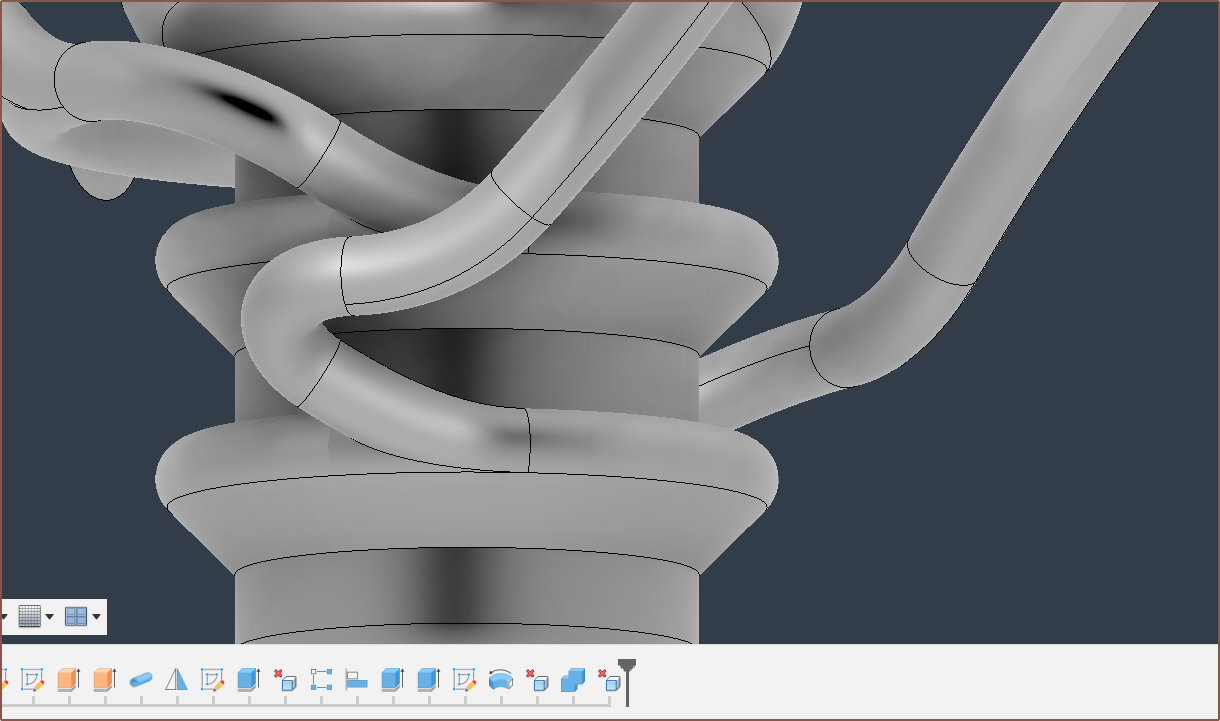
Task: Select the final Remove feature in the timeline
Action: pos(608,681)
